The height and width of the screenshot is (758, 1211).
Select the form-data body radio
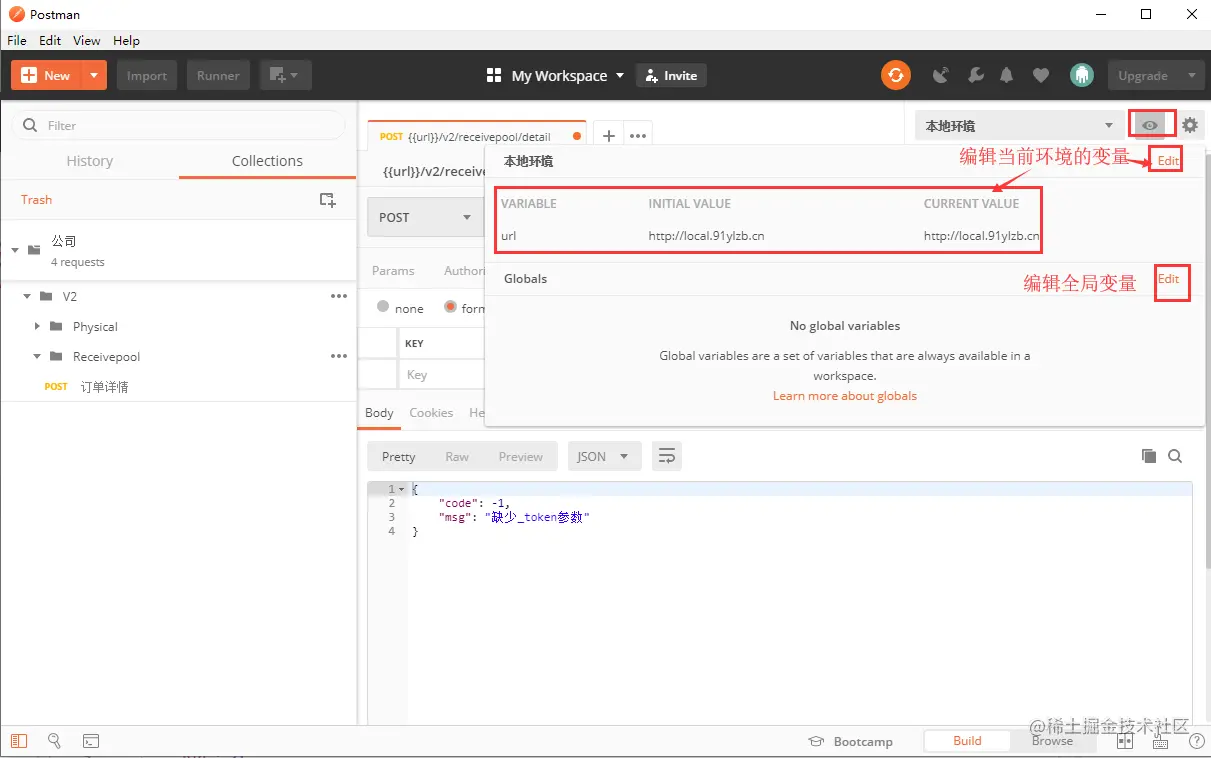coord(450,307)
